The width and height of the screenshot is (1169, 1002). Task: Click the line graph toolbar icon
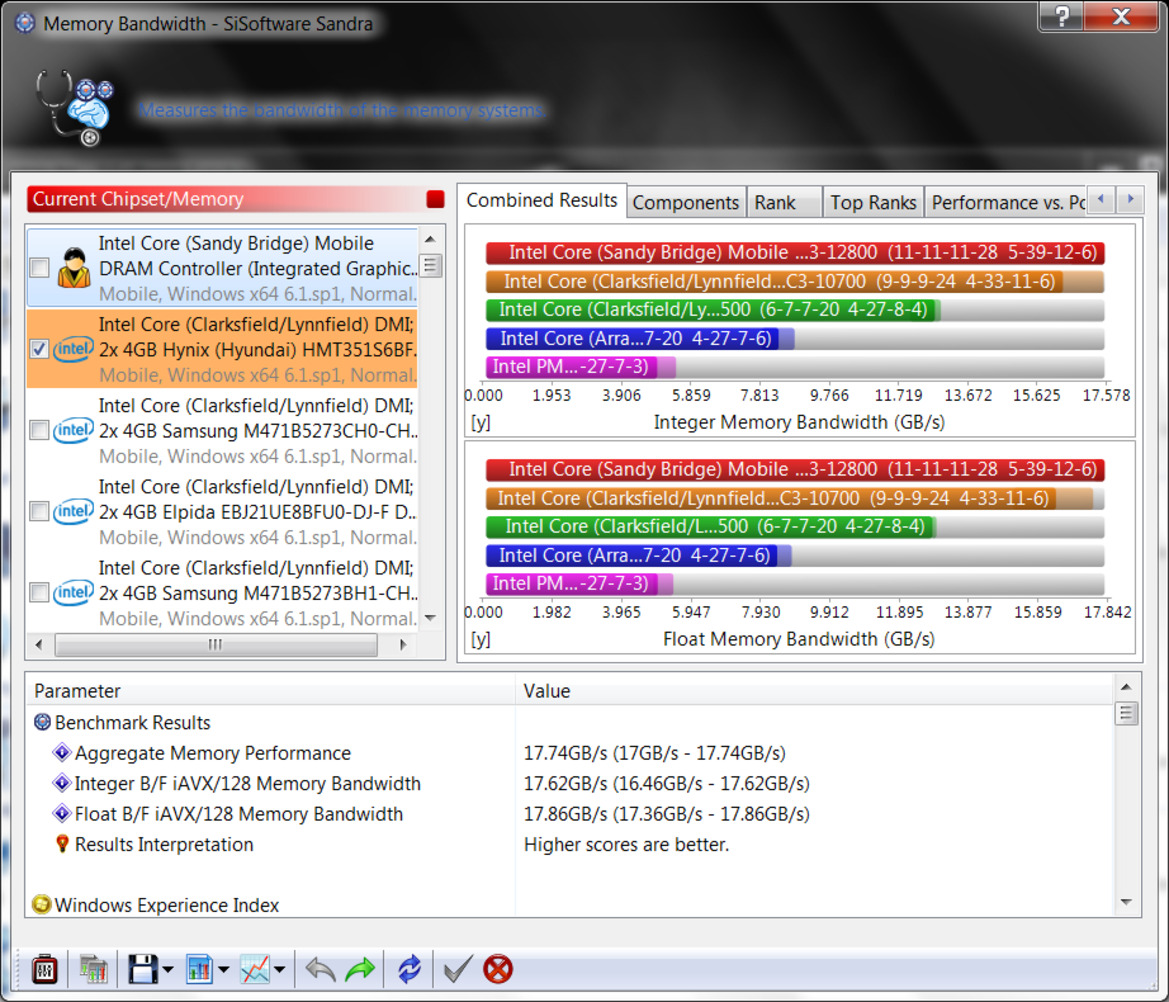tap(255, 969)
